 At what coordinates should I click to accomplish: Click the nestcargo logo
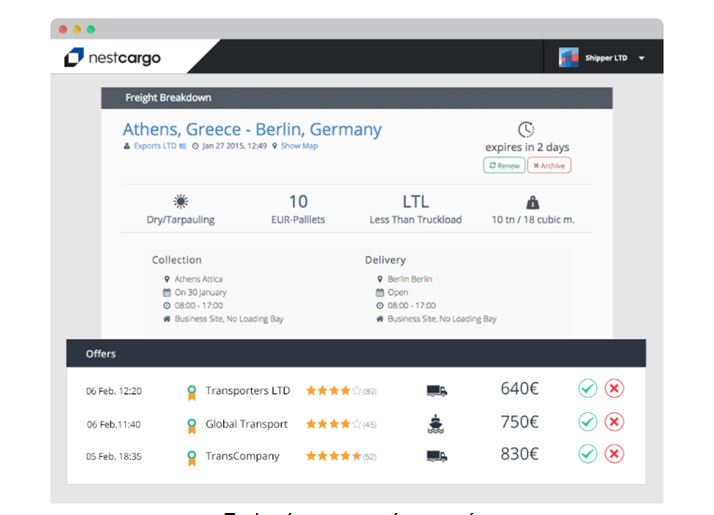112,58
